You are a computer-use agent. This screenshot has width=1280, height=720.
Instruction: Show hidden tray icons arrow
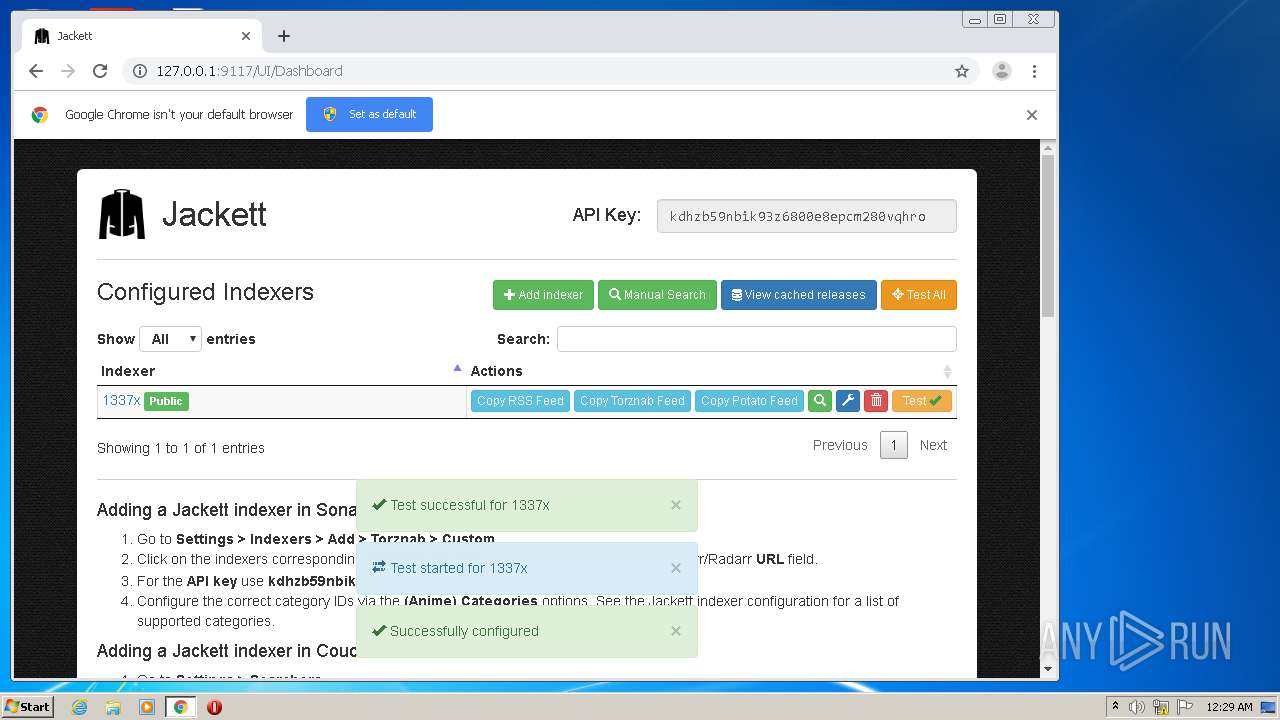click(1115, 707)
